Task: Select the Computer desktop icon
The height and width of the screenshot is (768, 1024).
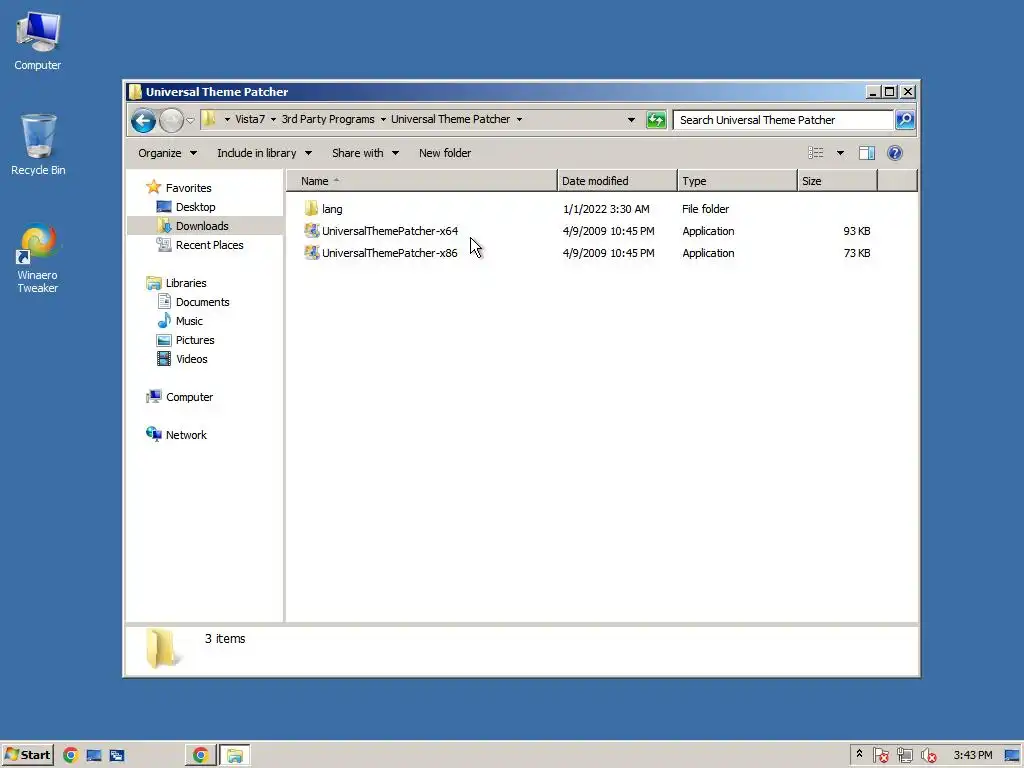Action: [x=38, y=42]
